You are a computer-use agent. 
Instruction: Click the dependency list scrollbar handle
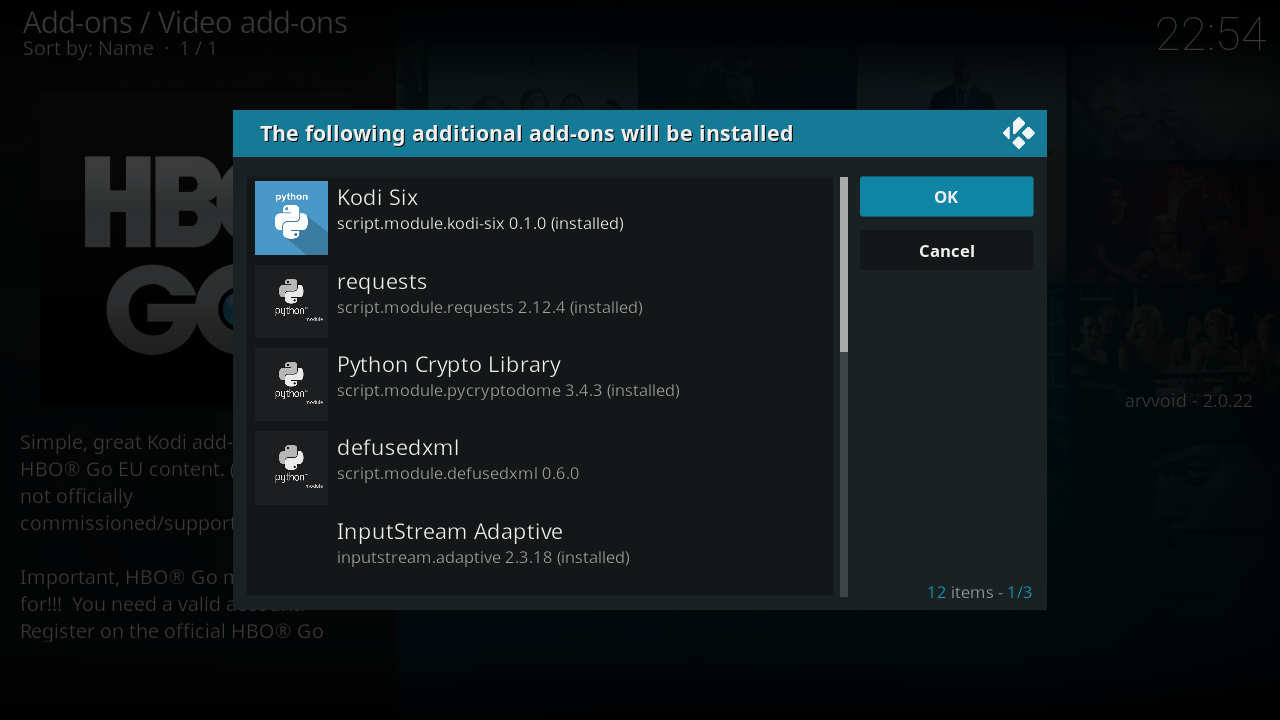point(844,265)
